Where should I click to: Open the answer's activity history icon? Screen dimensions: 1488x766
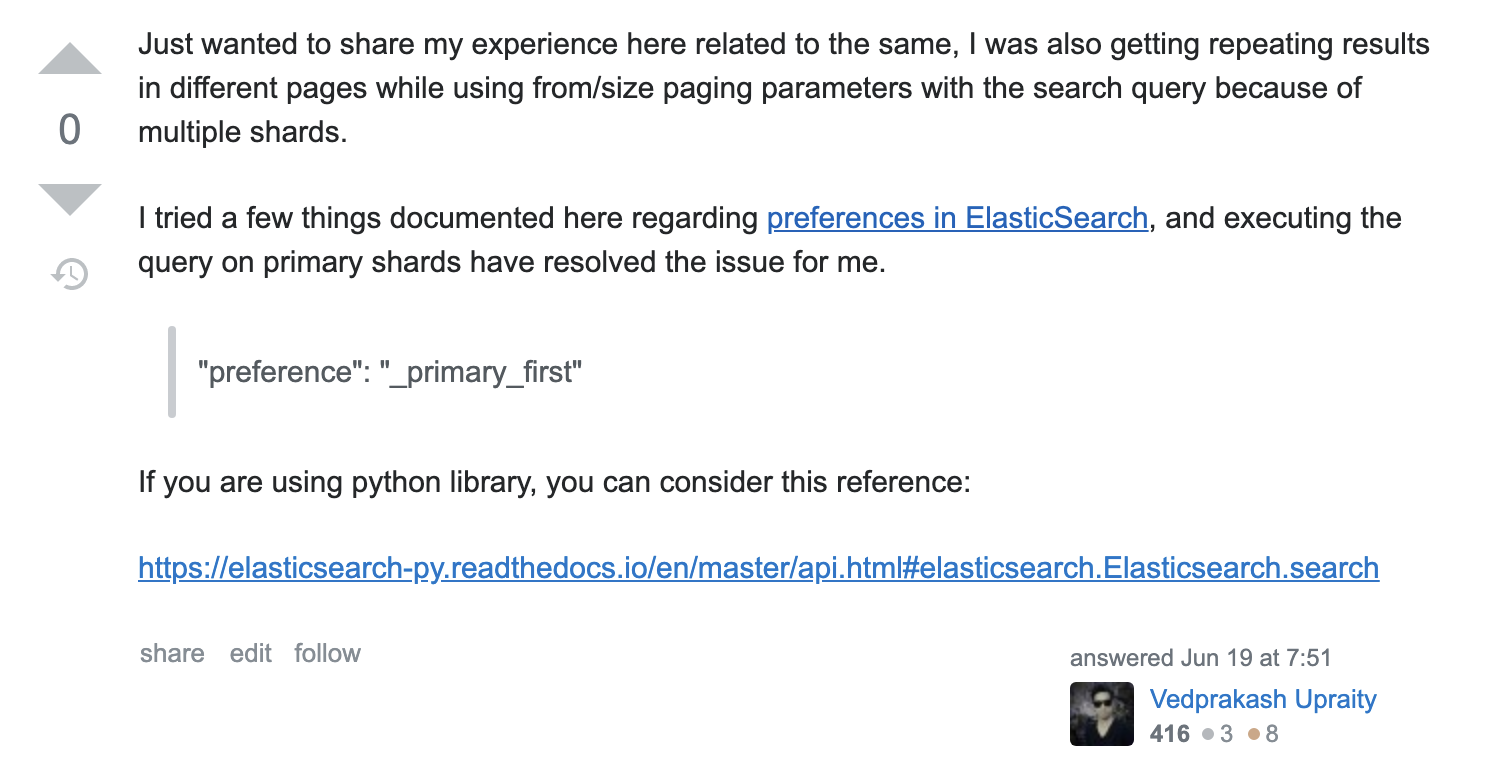pos(70,274)
